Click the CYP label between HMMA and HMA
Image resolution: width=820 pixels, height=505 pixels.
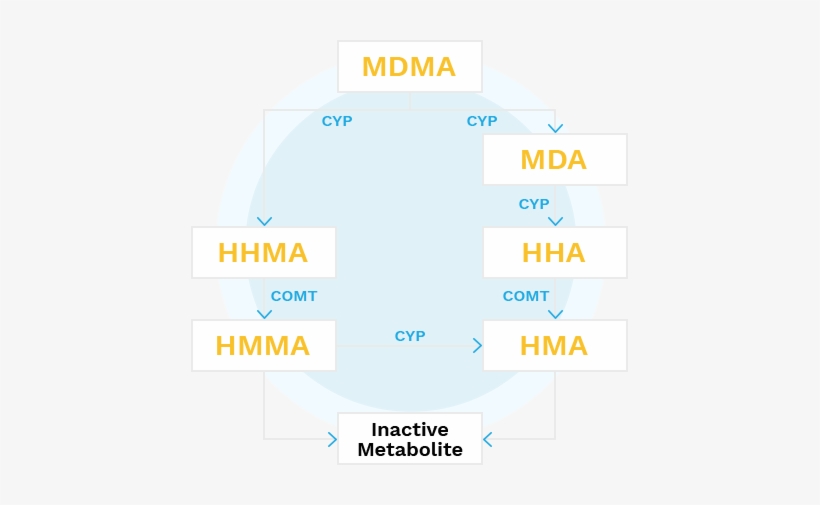click(410, 336)
